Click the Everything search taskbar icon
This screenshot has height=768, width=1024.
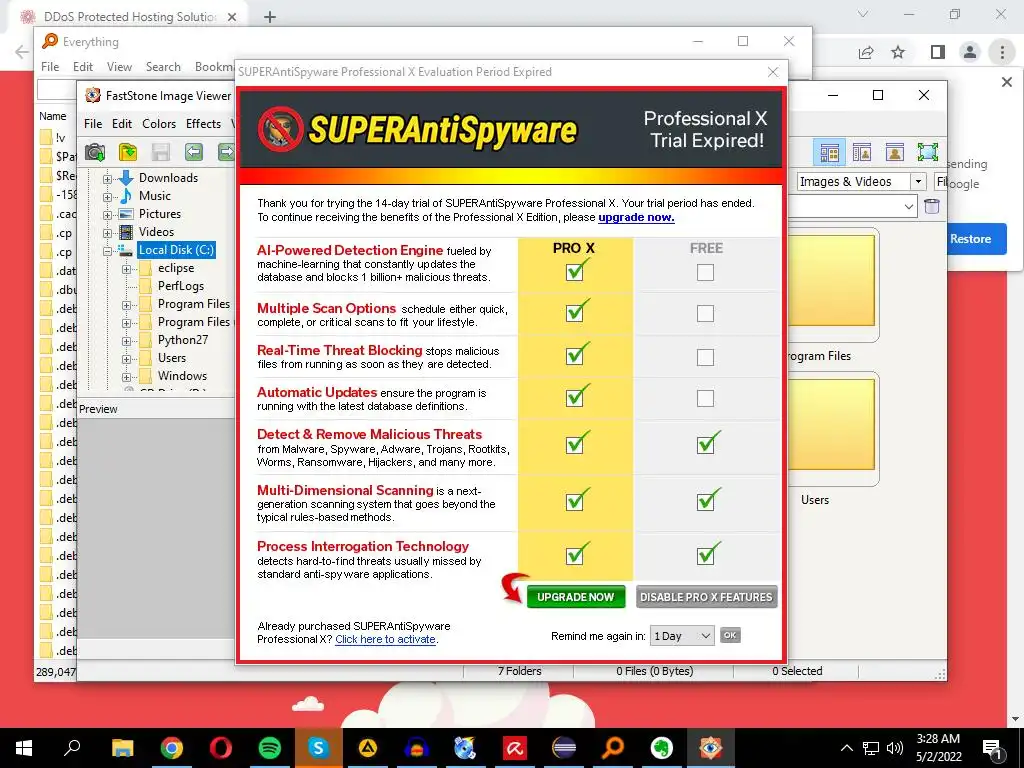613,747
